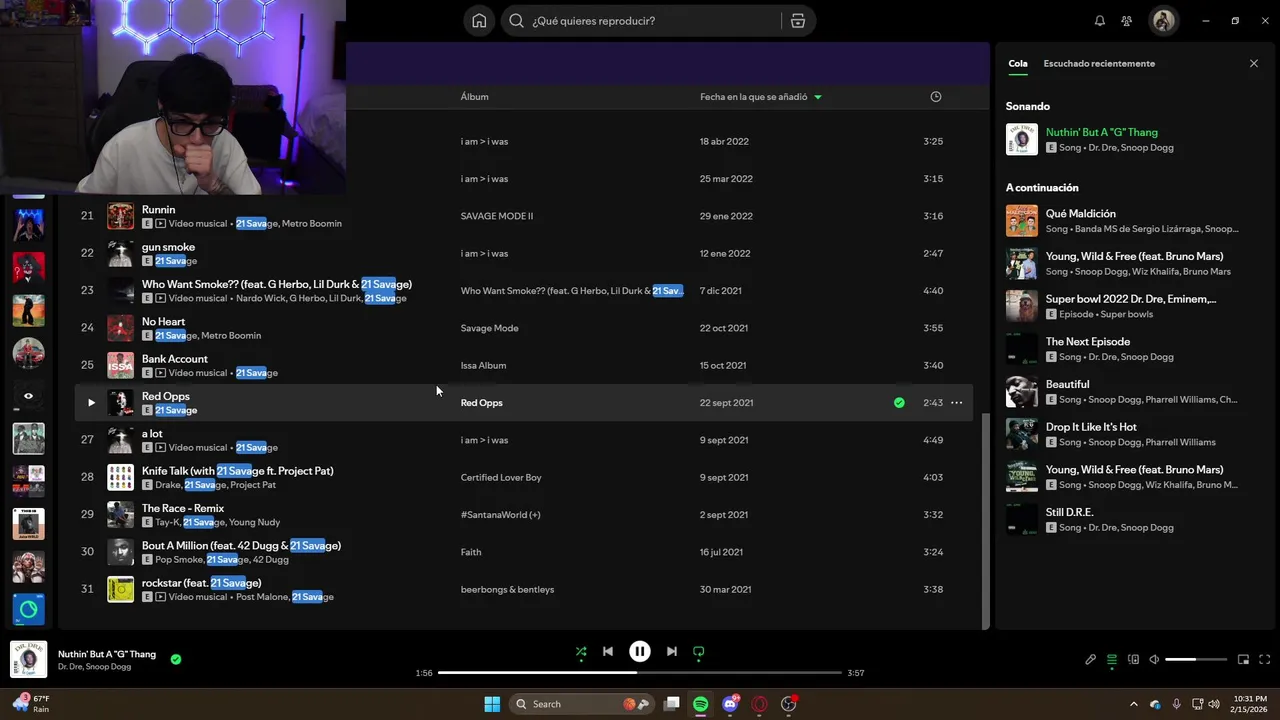The height and width of the screenshot is (720, 1280).
Task: Open the now playing album cover
Action: pos(29,659)
